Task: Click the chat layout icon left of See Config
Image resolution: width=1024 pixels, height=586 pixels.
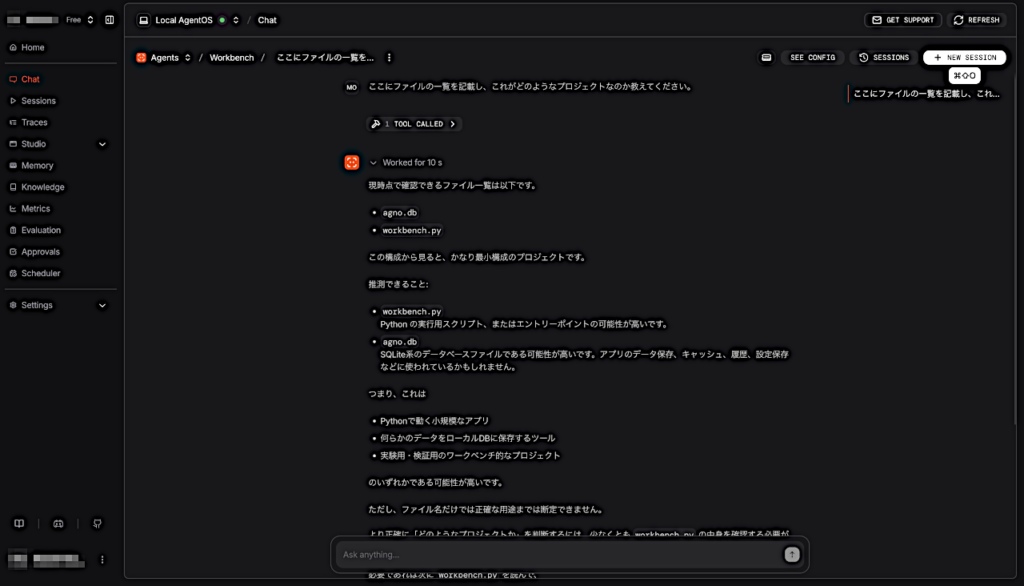Action: click(766, 57)
